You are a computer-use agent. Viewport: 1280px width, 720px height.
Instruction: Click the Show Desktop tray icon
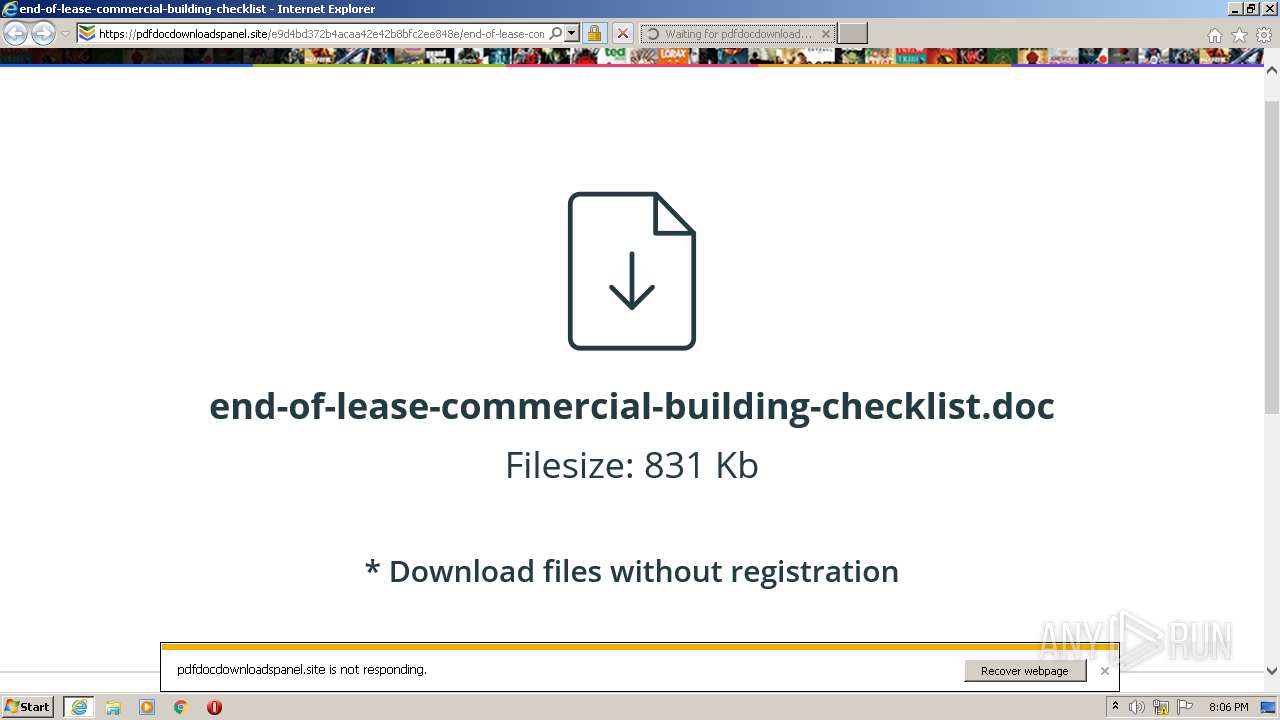pos(1269,707)
